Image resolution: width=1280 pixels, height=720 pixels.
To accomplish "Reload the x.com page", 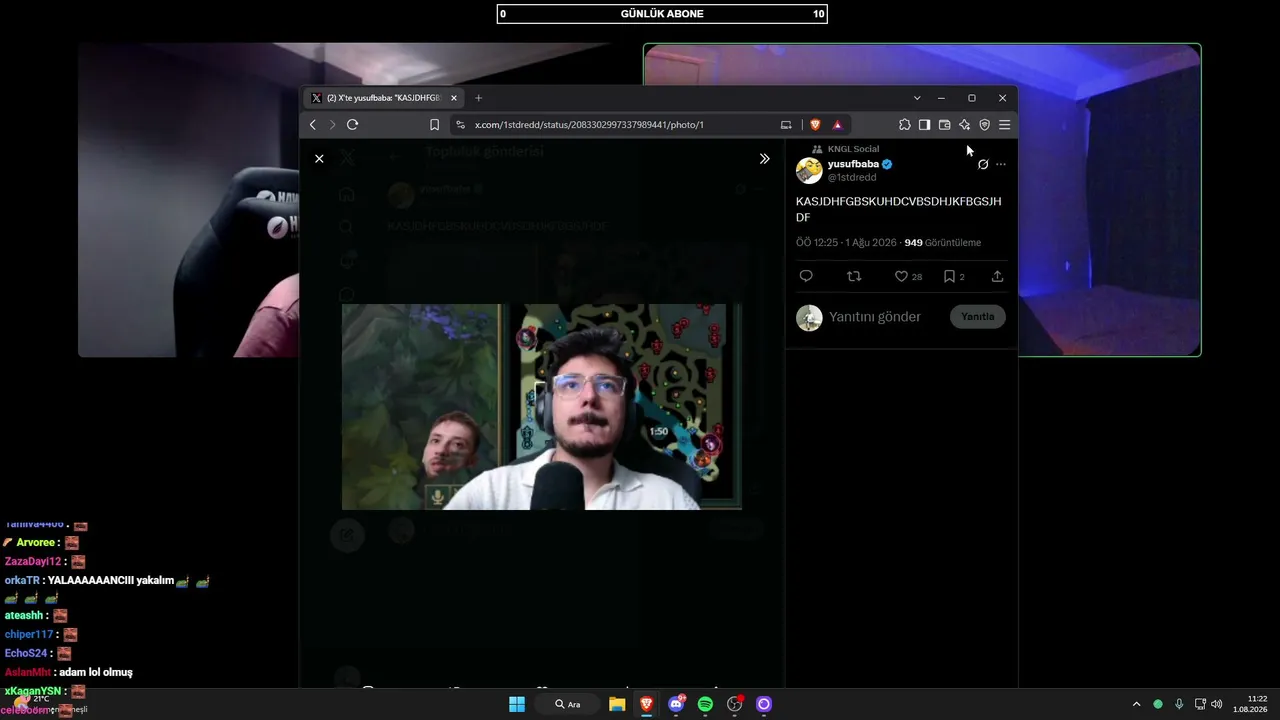I will point(352,125).
